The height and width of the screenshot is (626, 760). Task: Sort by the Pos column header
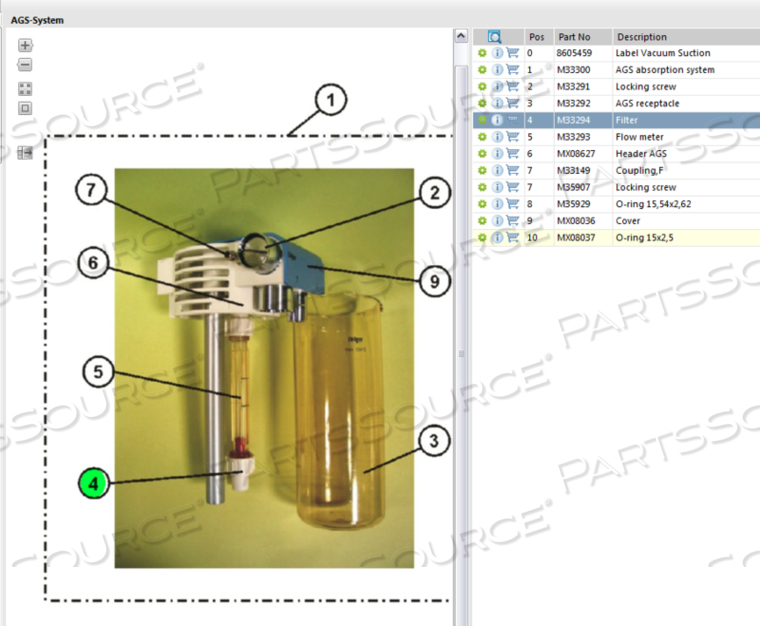[x=537, y=37]
